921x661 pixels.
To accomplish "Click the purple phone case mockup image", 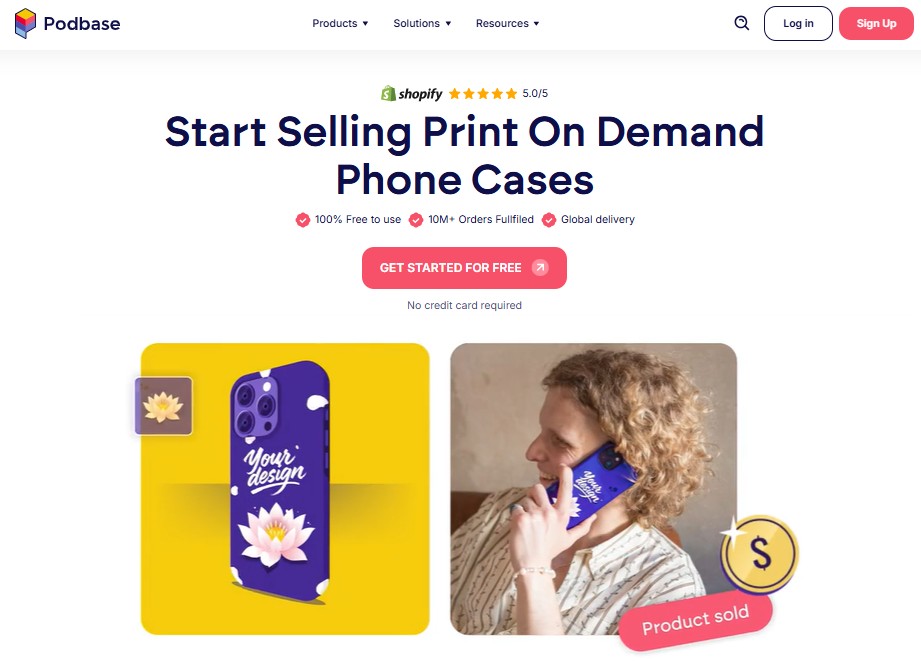I will [280, 481].
